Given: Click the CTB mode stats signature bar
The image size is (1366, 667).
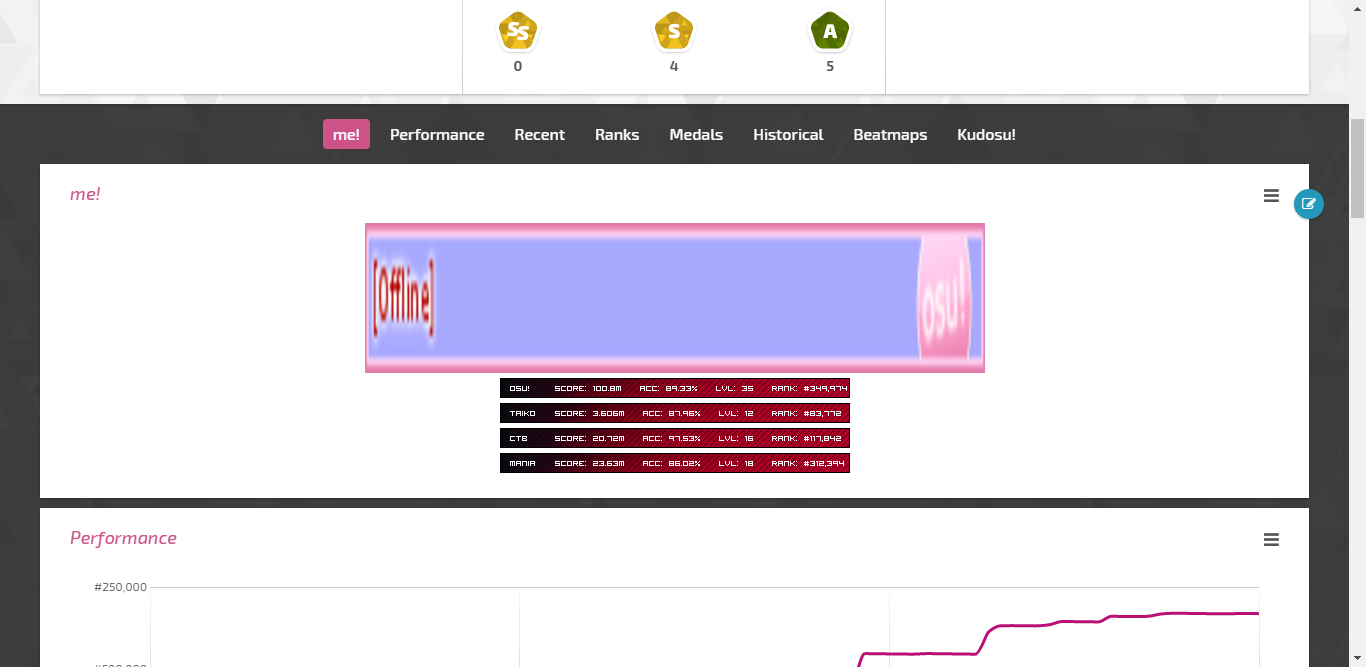Looking at the screenshot, I should 675,438.
